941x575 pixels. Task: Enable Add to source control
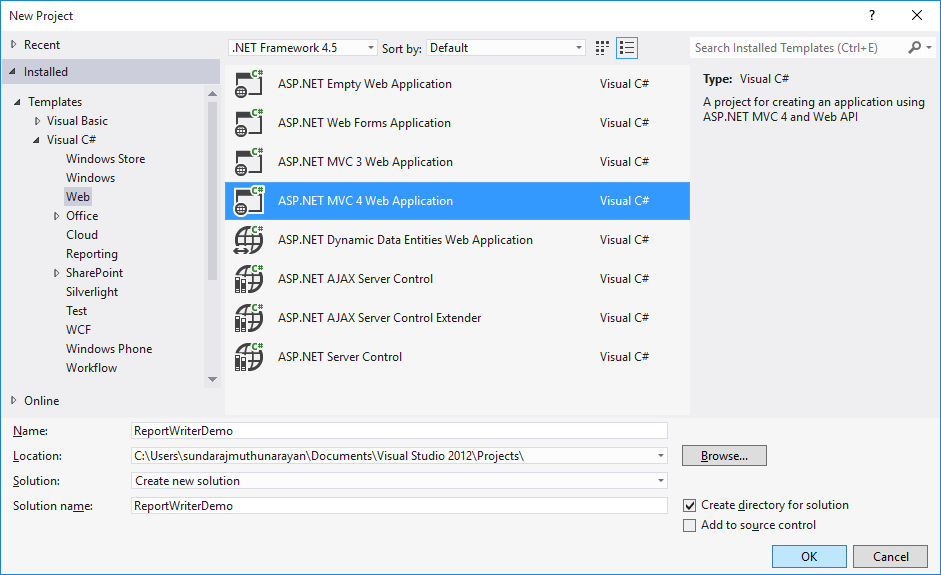689,526
